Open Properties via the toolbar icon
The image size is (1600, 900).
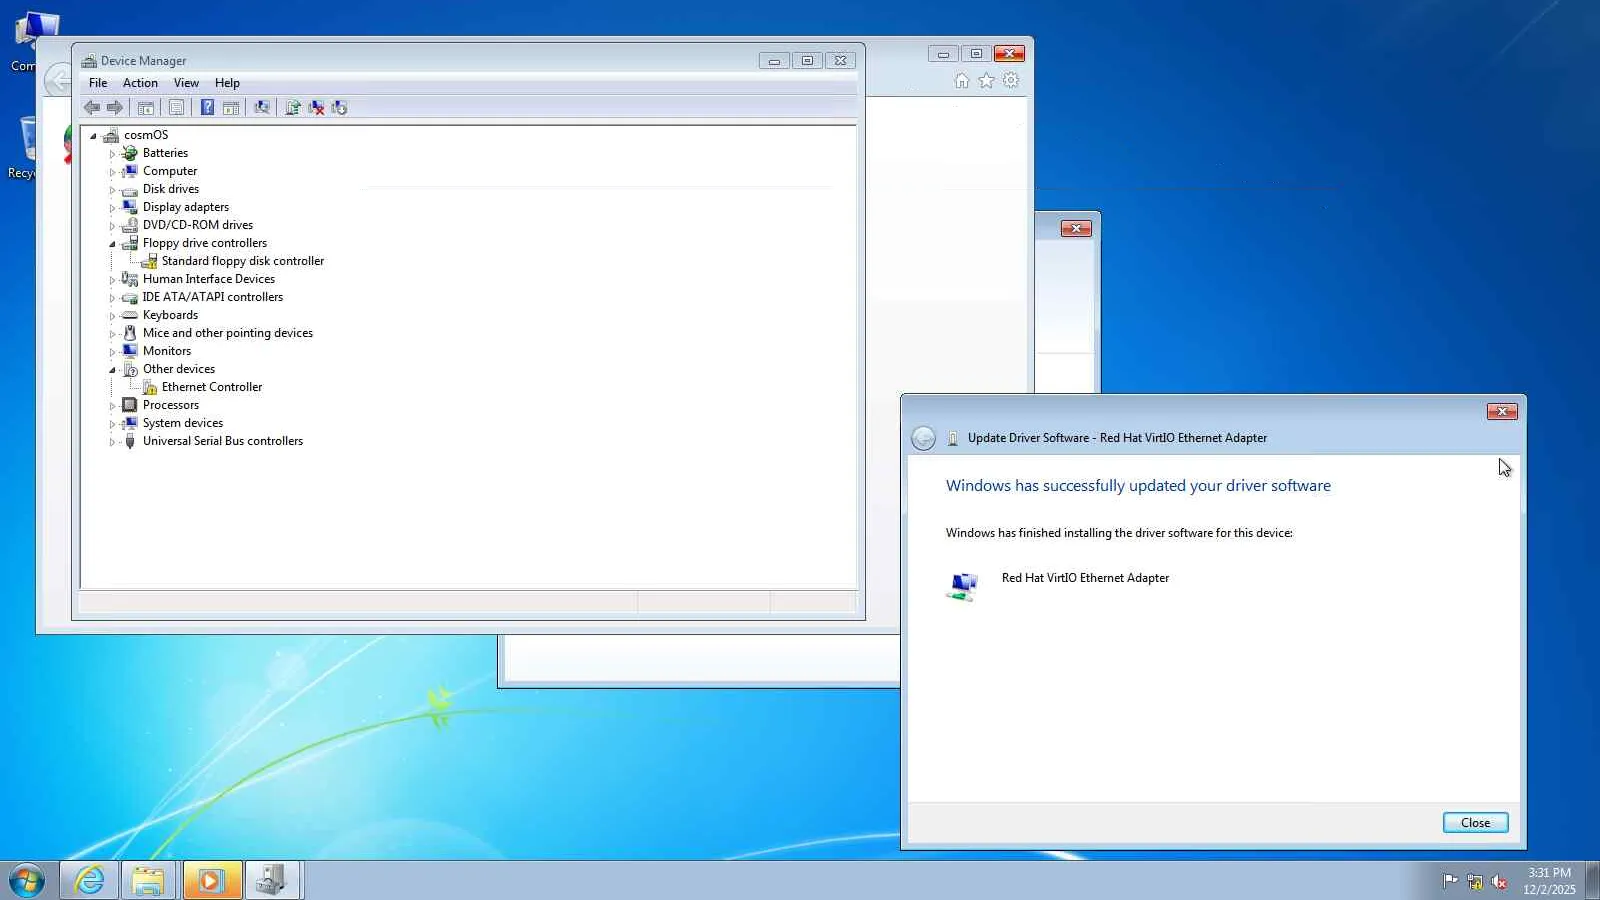pyautogui.click(x=176, y=108)
